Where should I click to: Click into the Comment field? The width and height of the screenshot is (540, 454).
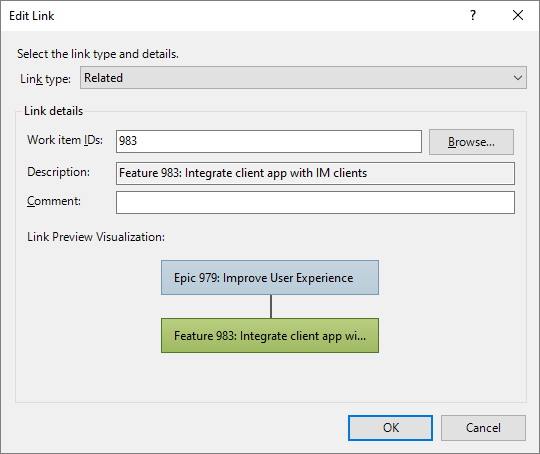pyautogui.click(x=315, y=203)
